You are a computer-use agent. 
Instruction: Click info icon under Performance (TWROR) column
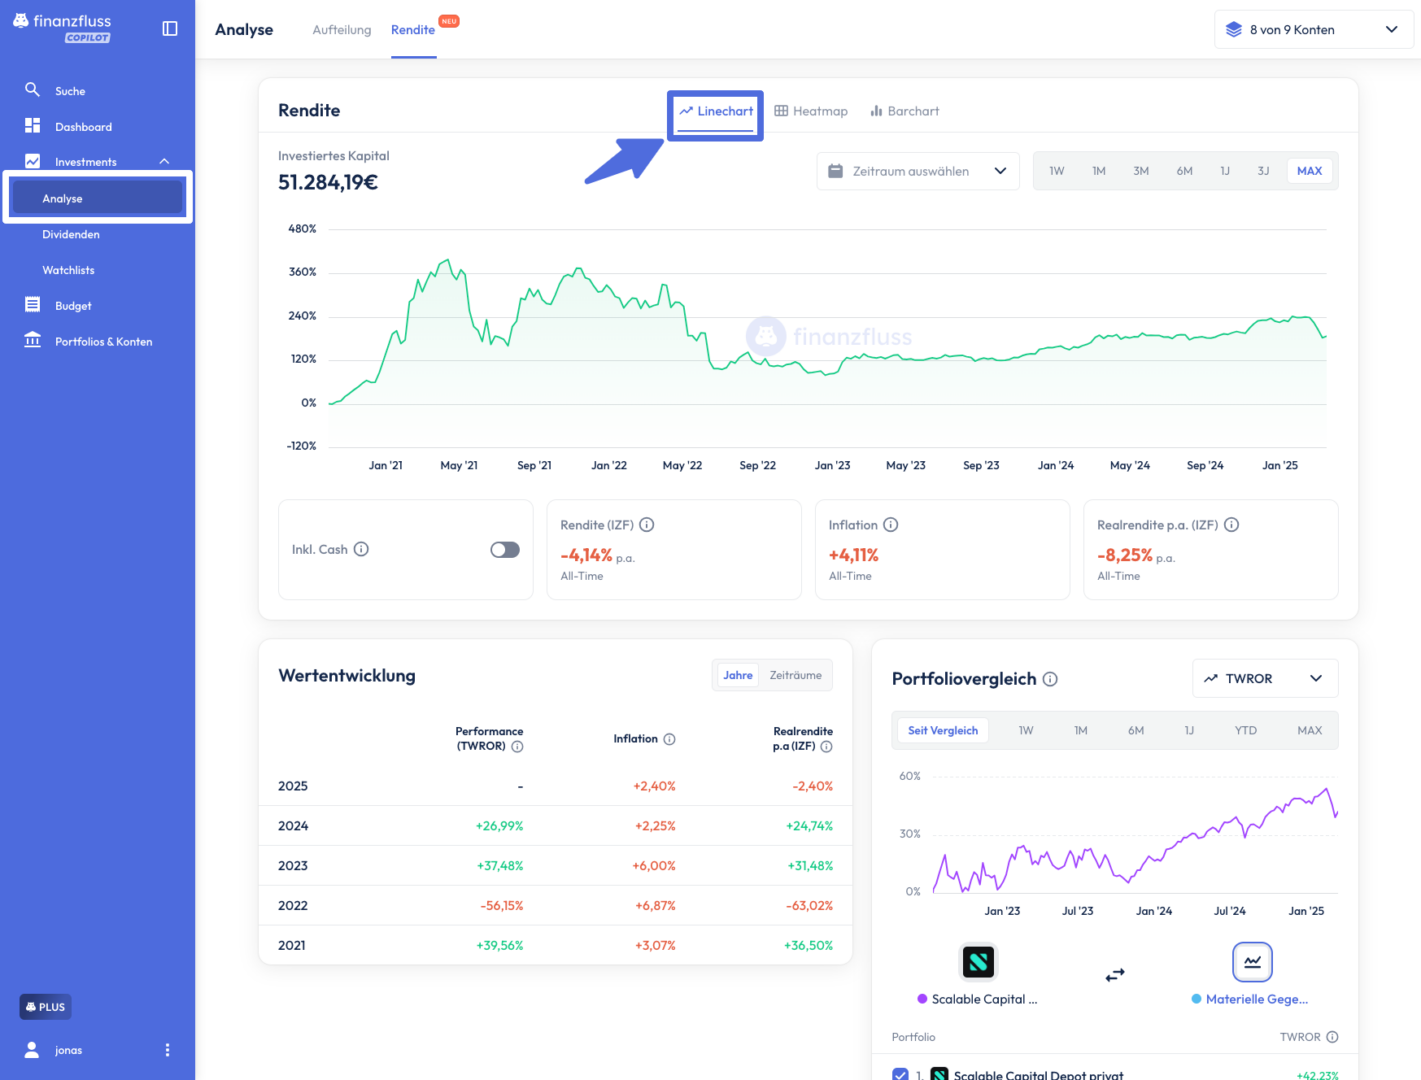pyautogui.click(x=517, y=746)
